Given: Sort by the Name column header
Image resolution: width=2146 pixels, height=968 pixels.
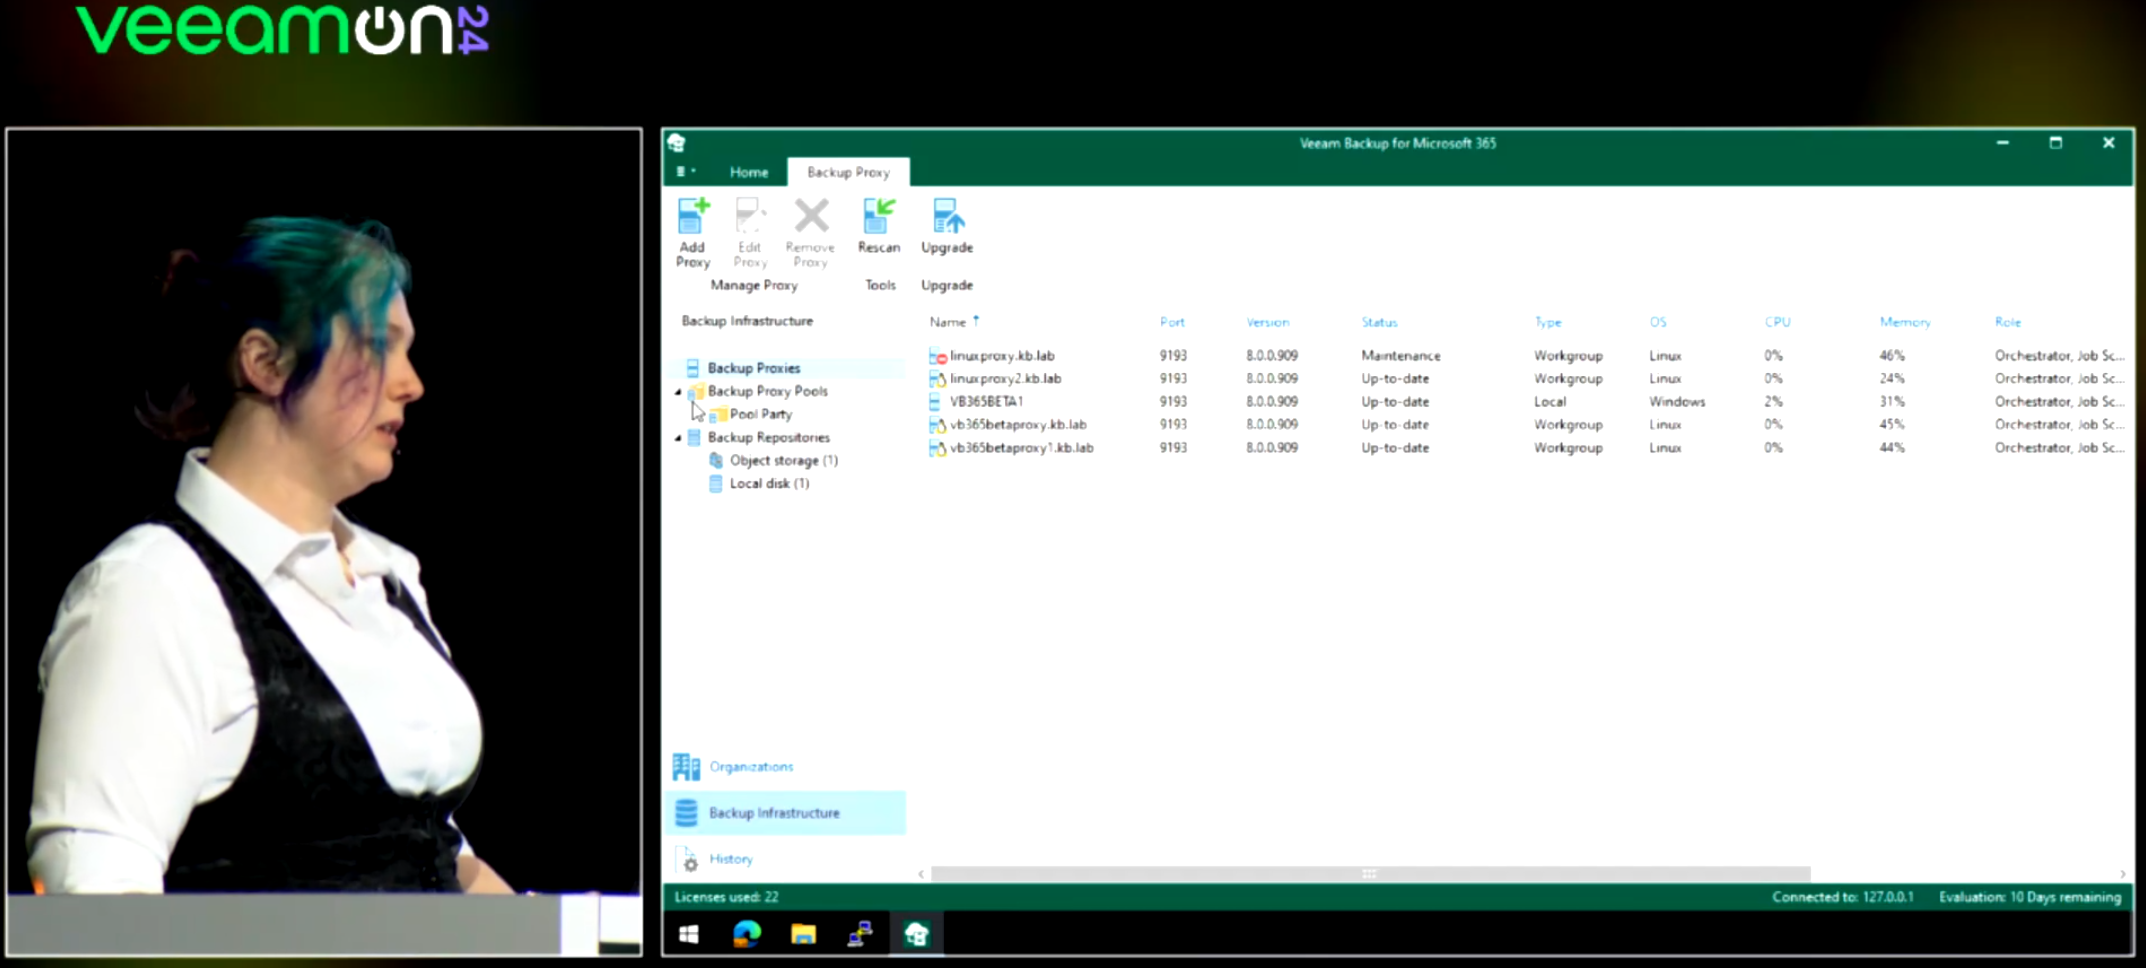Looking at the screenshot, I should coord(947,322).
